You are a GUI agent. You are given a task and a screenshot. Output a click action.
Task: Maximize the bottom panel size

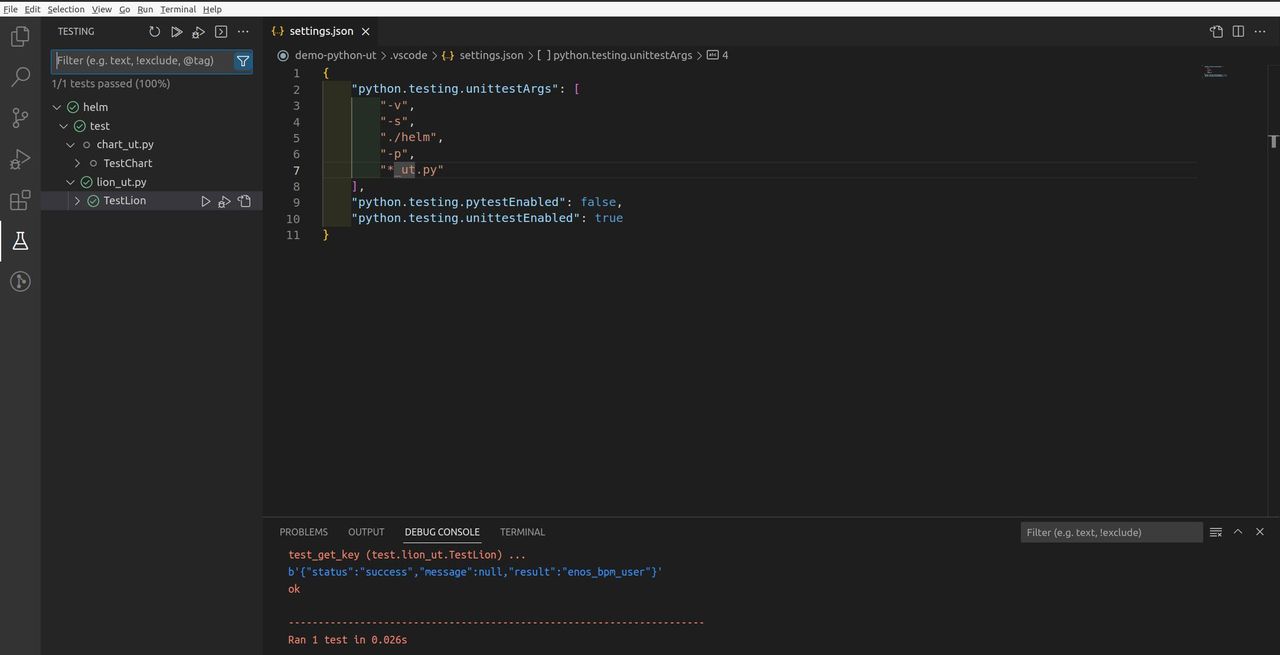[1238, 532]
